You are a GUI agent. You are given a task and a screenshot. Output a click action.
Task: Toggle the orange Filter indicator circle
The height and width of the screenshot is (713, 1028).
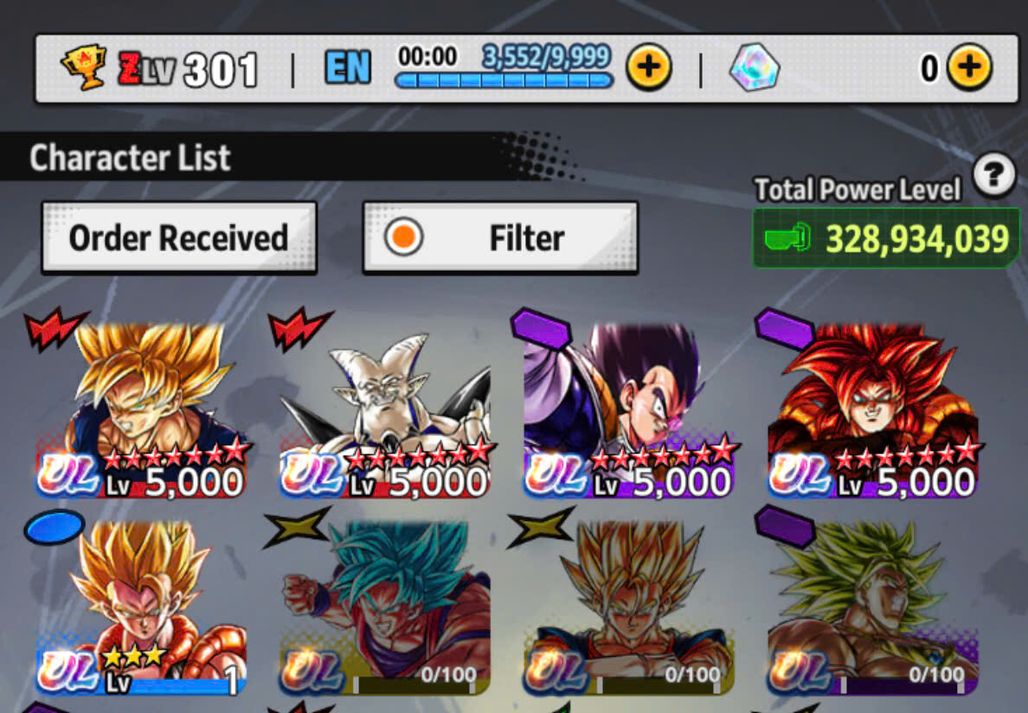[403, 237]
